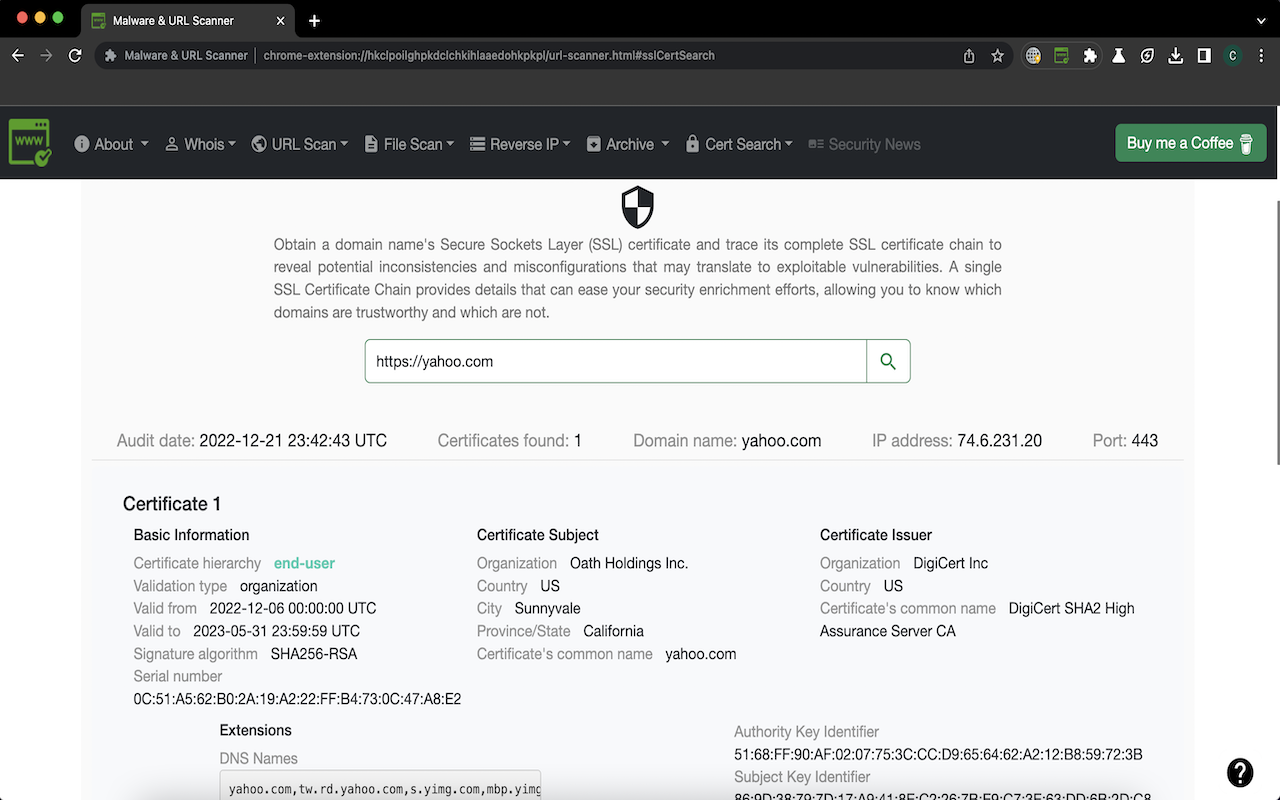Click the profile avatar C icon
Screen dimensions: 1280x800
pos(1232,56)
